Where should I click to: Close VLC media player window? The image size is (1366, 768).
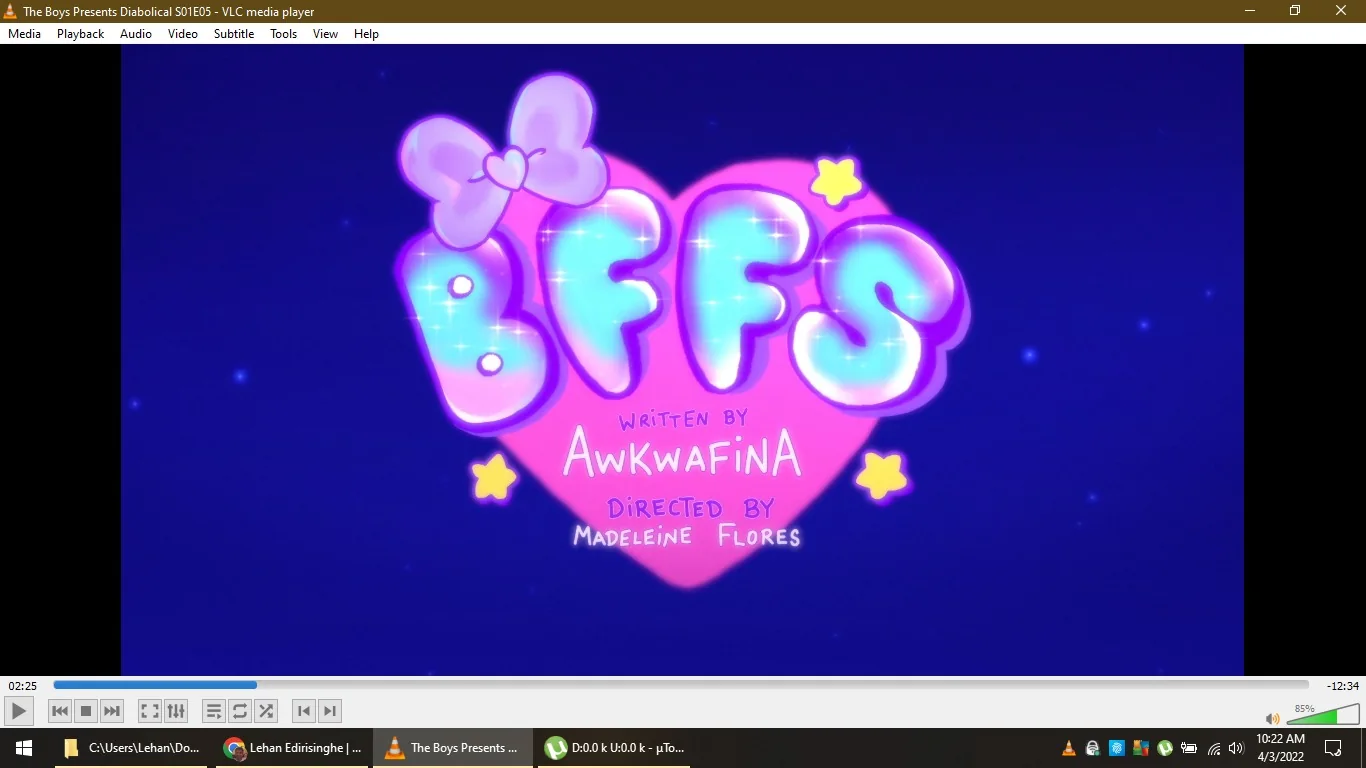(x=1341, y=11)
